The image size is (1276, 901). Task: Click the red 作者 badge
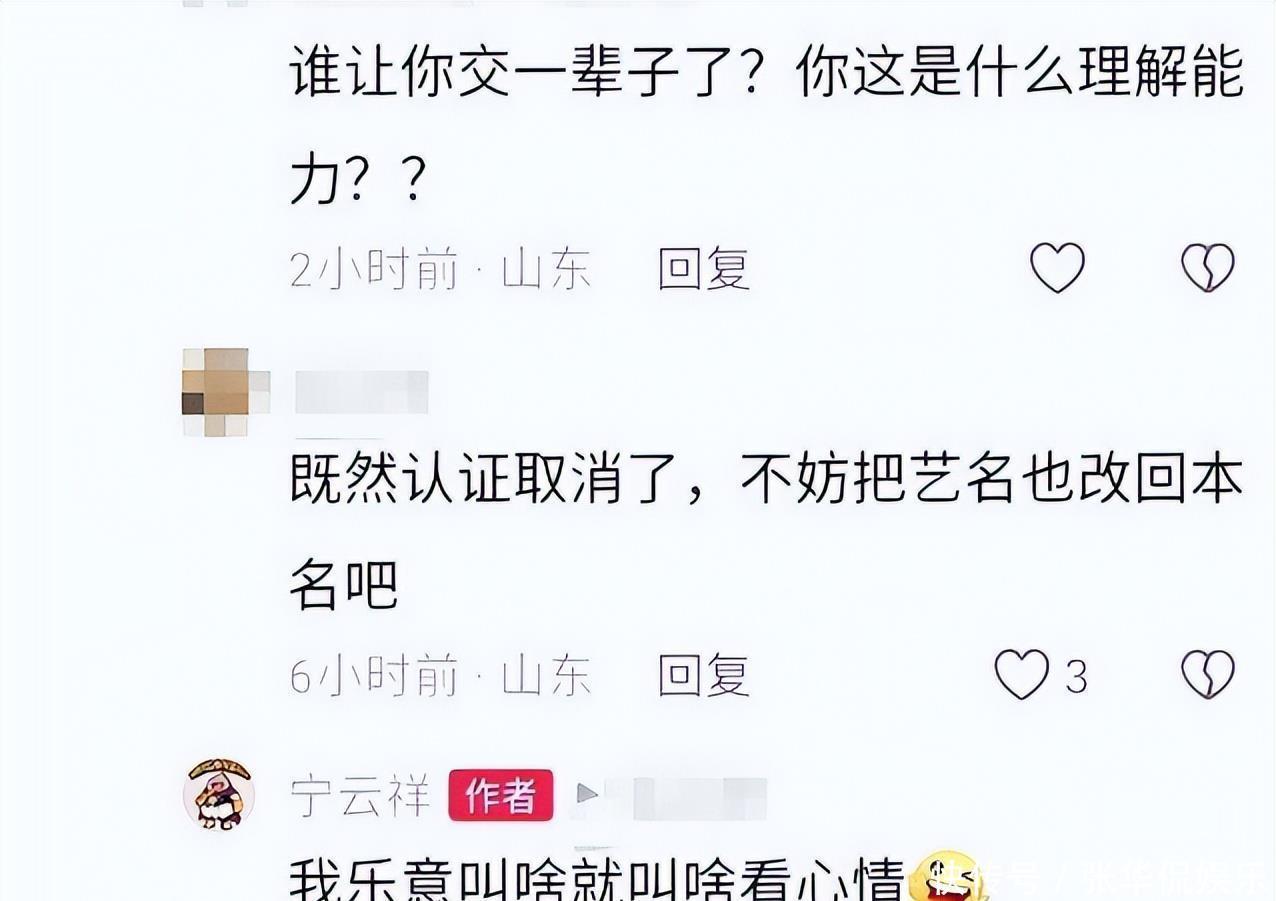click(x=500, y=795)
